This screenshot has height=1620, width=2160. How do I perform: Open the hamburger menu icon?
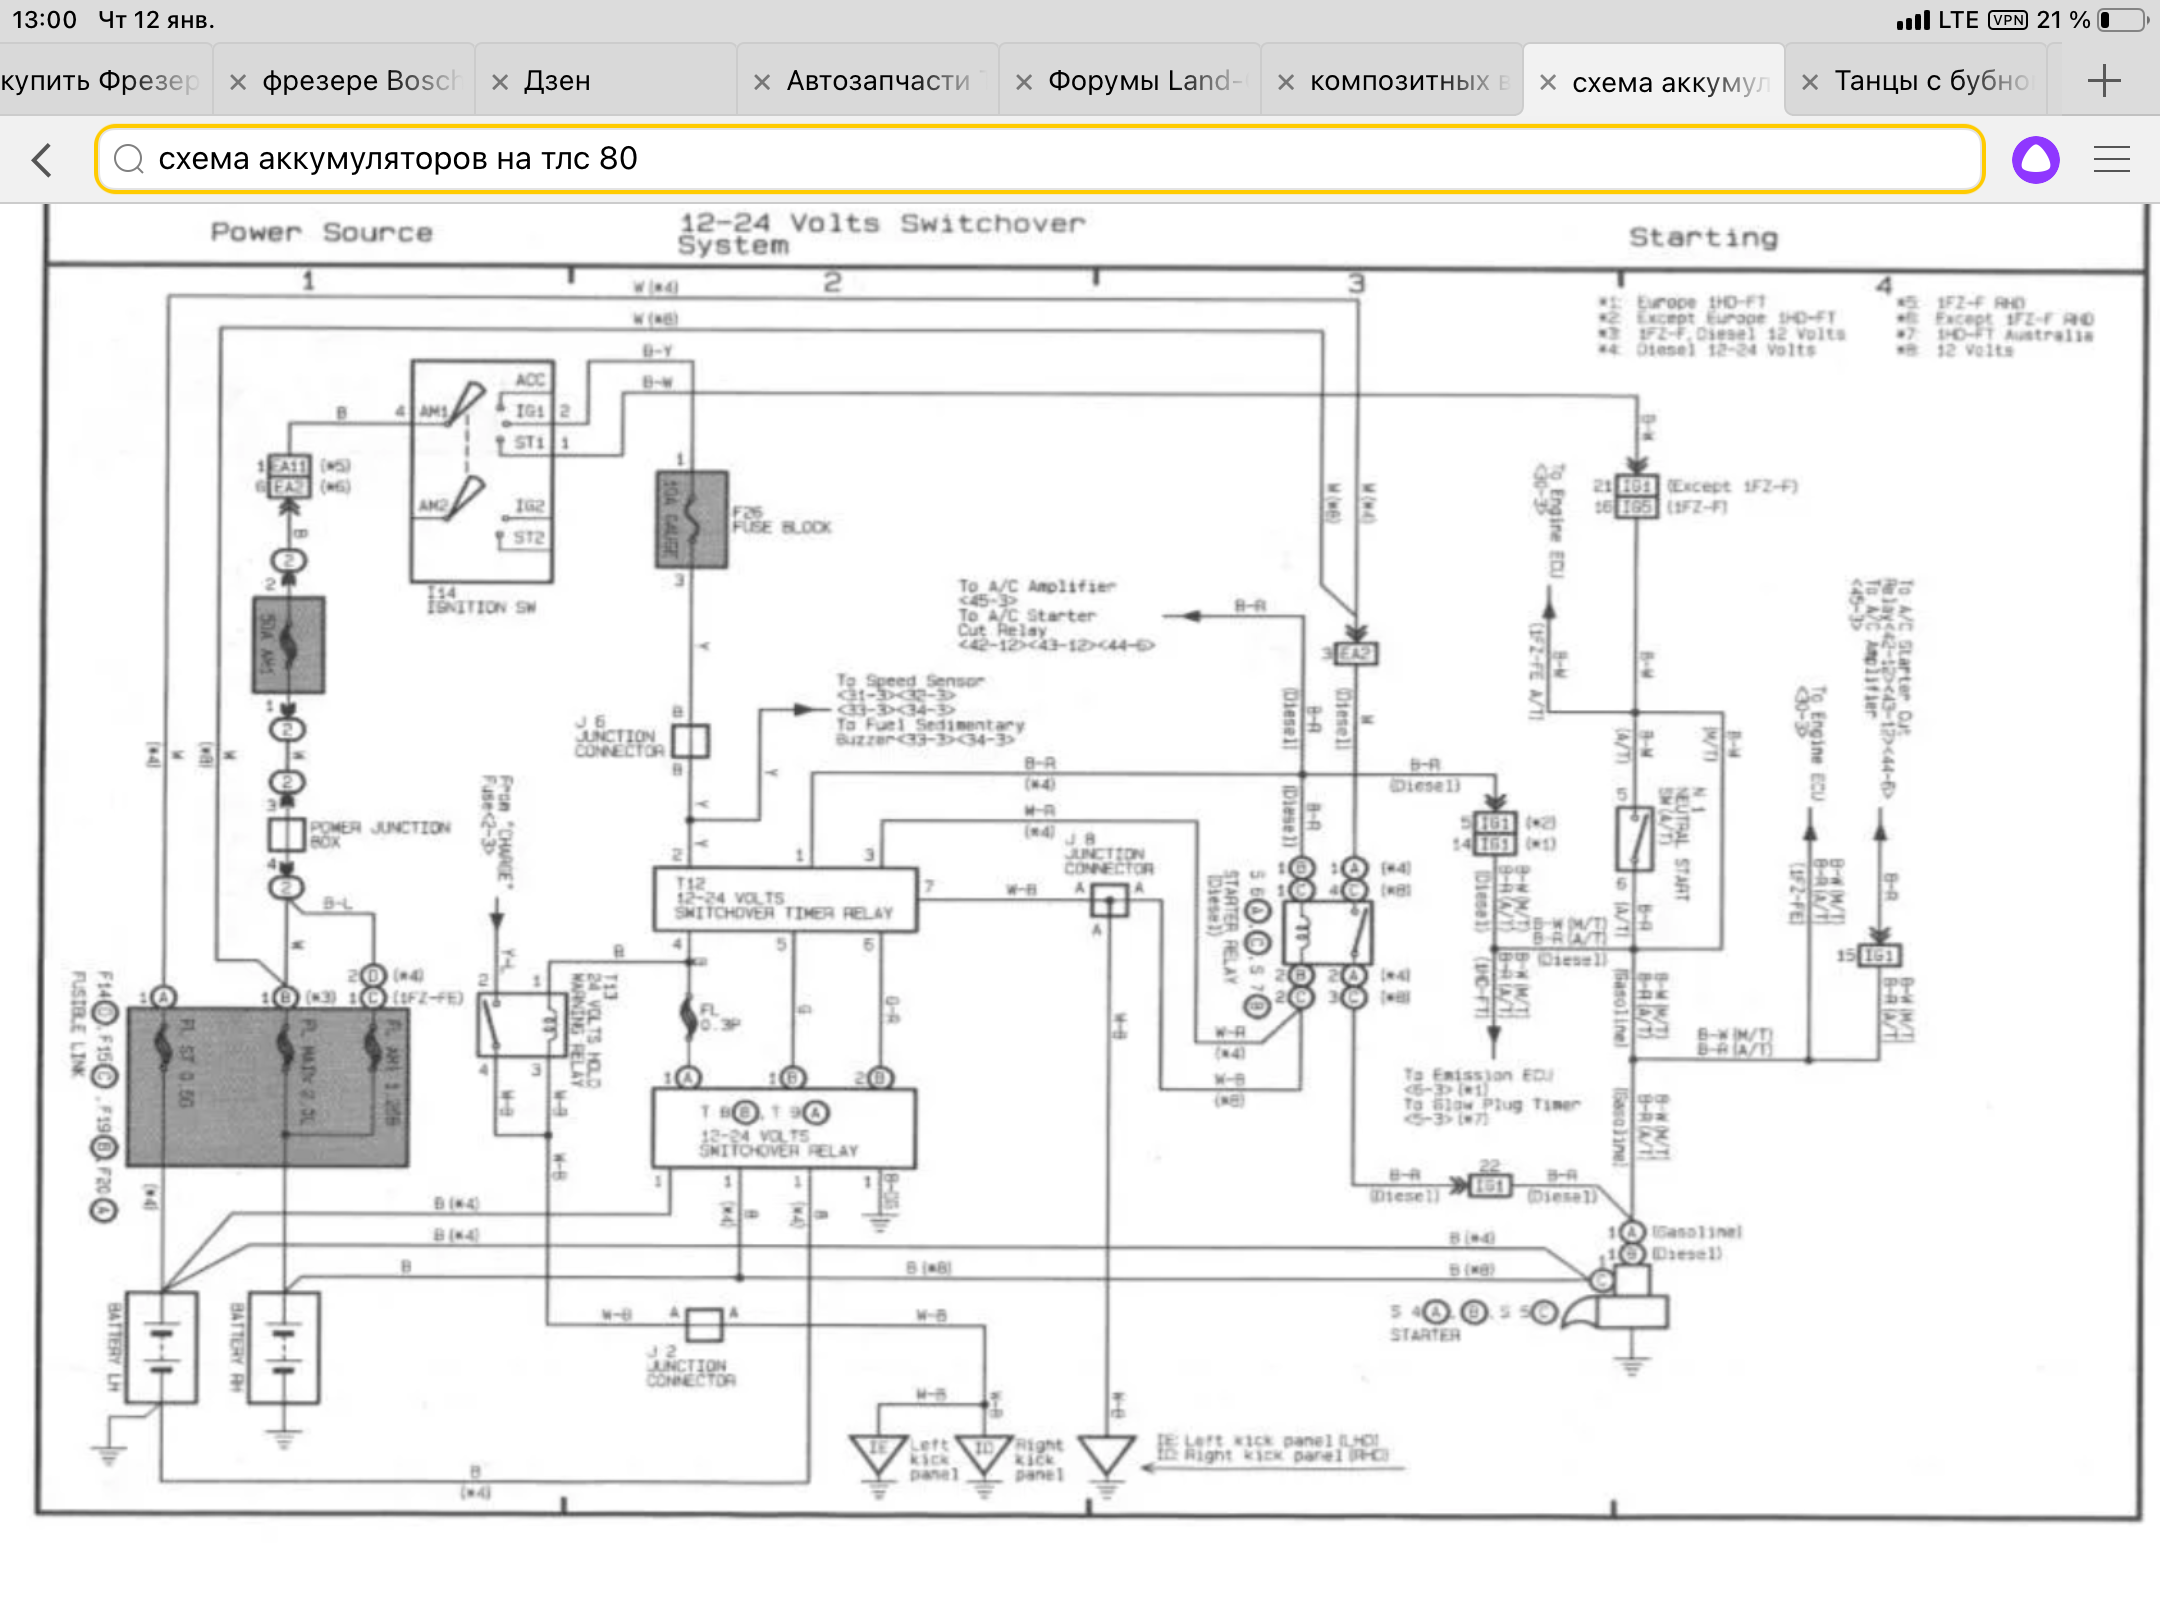(x=2111, y=160)
